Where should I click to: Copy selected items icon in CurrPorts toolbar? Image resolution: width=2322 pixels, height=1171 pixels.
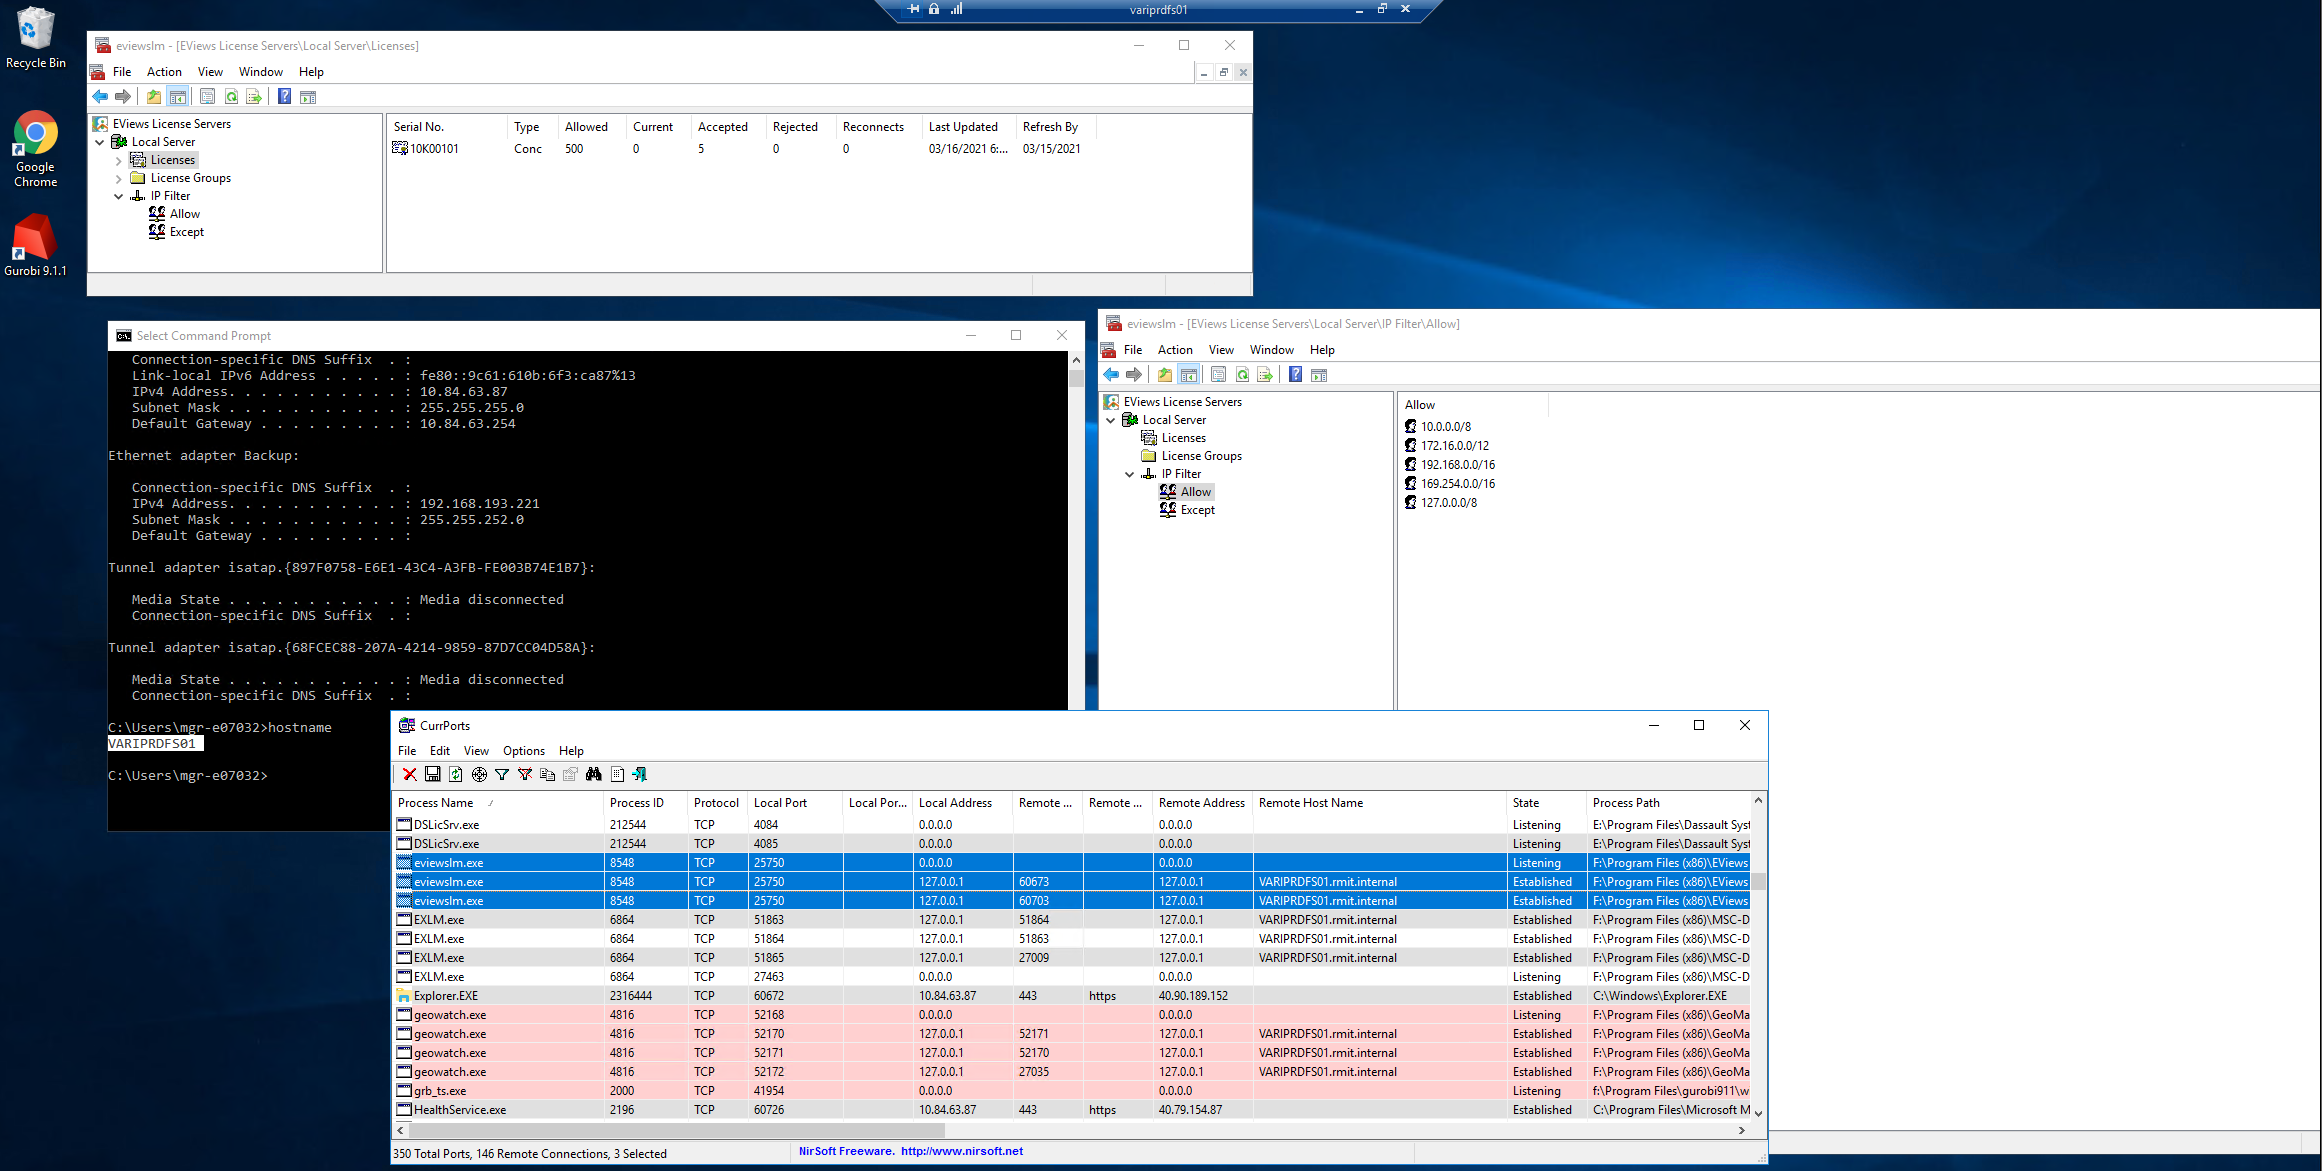pos(547,774)
